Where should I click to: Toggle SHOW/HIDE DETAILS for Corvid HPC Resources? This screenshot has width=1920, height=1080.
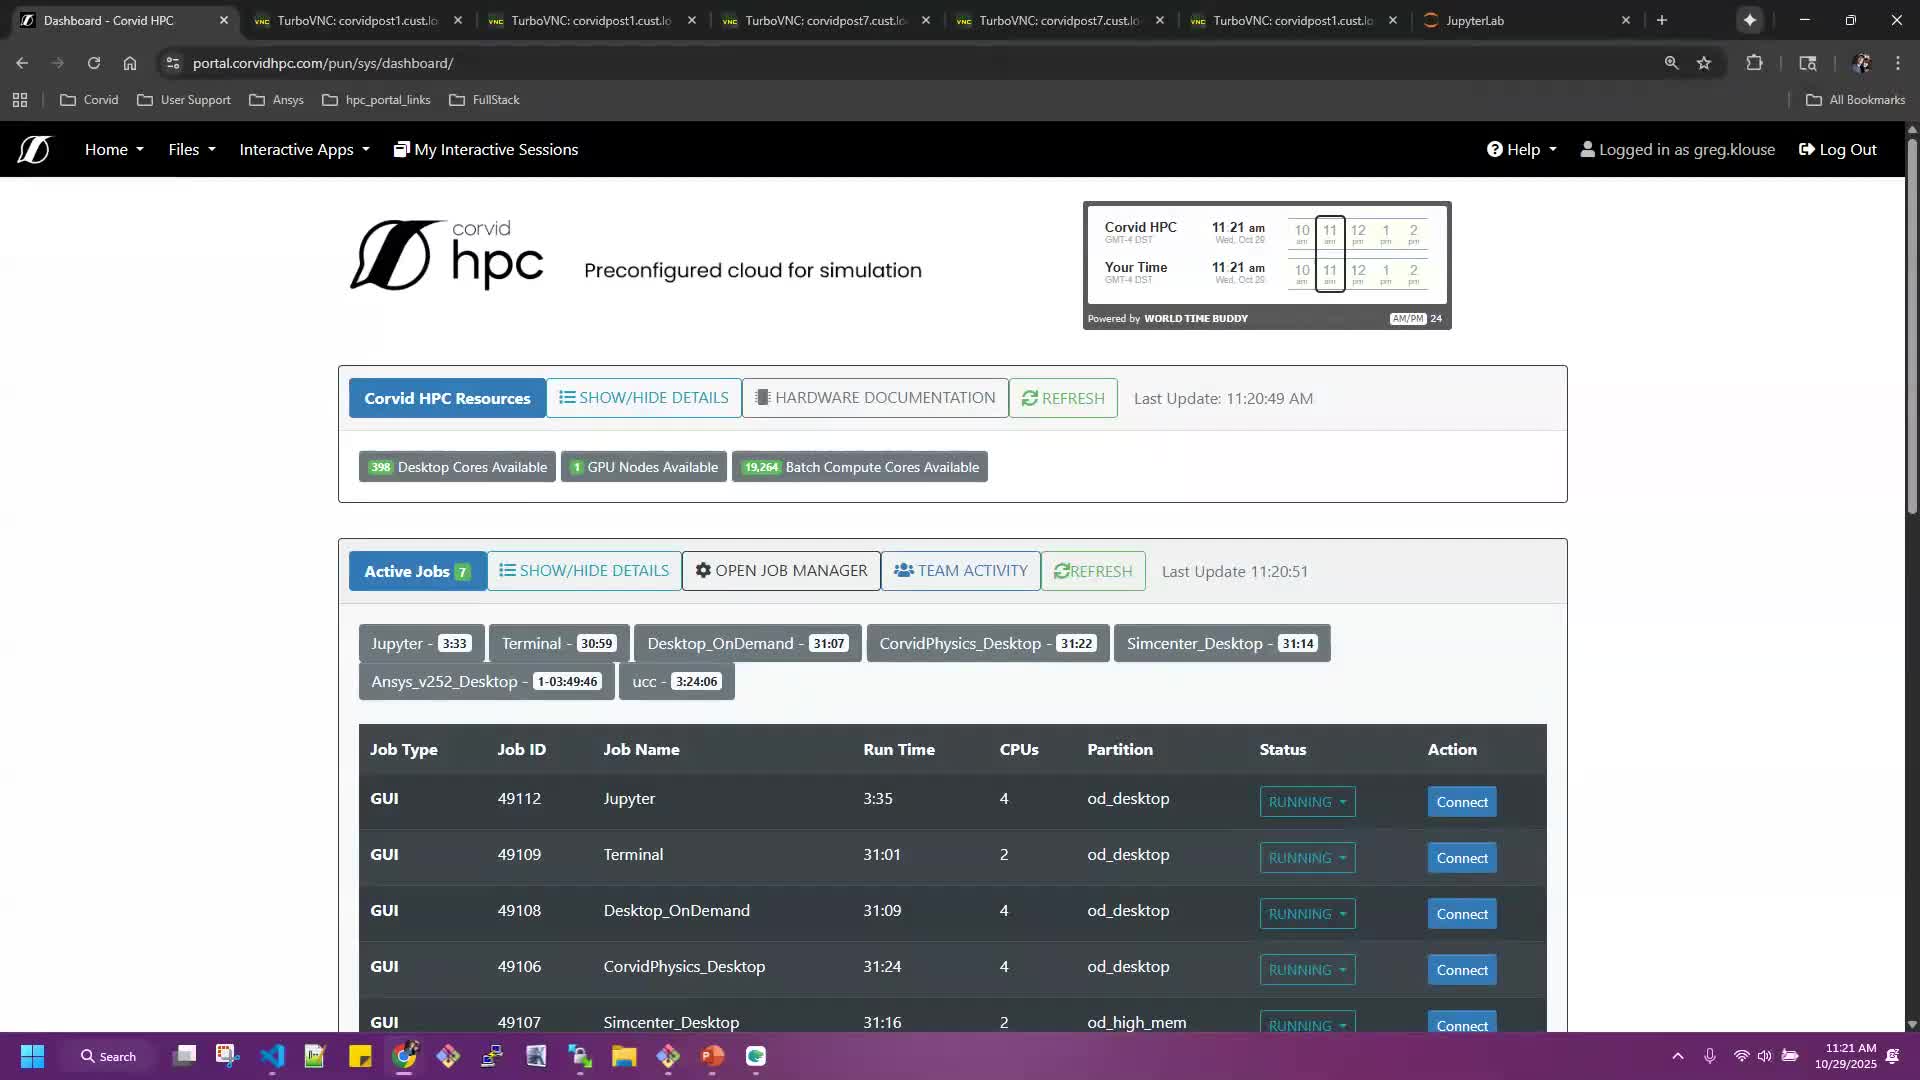click(644, 398)
